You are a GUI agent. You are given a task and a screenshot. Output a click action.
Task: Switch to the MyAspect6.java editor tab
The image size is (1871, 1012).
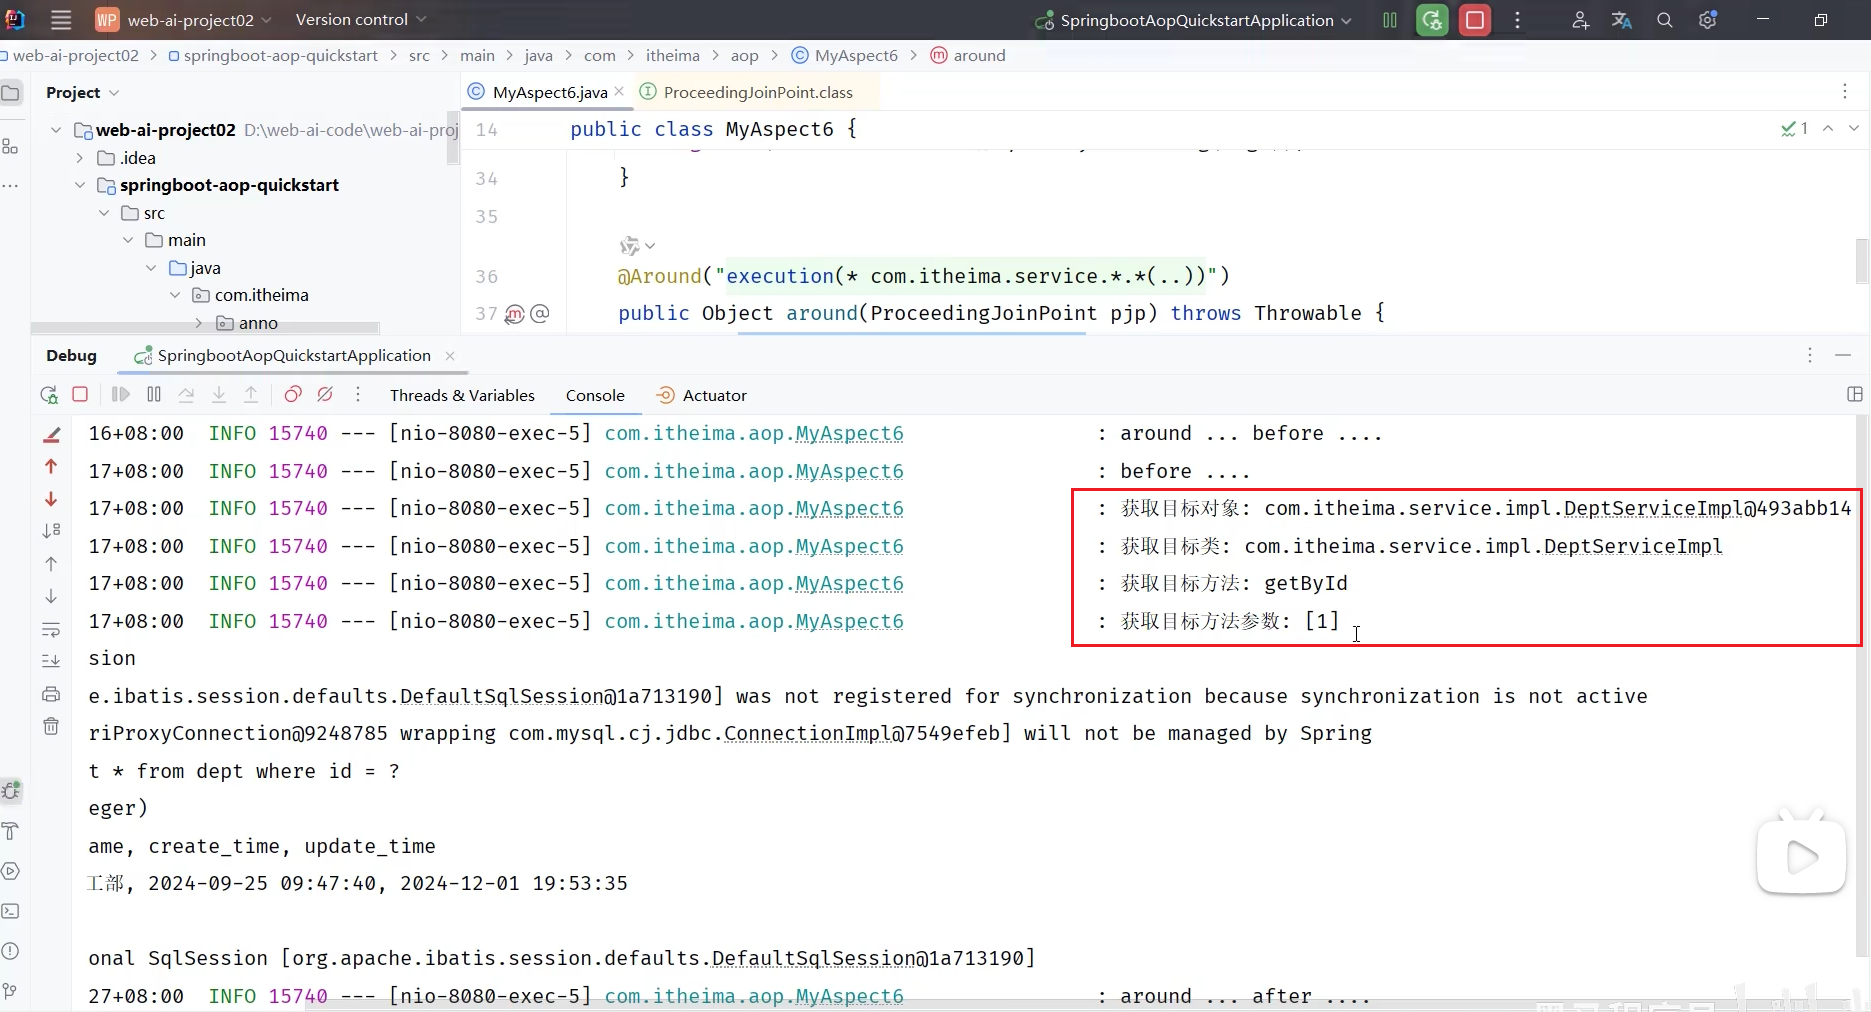coord(549,92)
